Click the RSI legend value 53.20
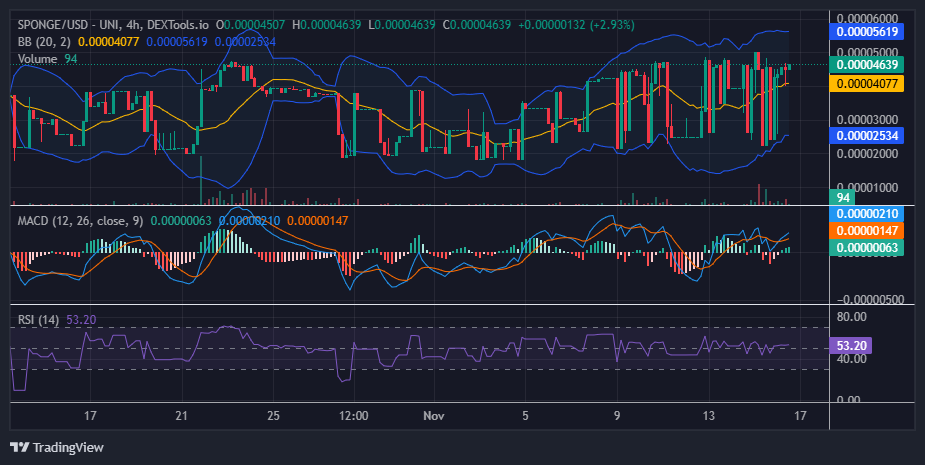 pos(81,320)
